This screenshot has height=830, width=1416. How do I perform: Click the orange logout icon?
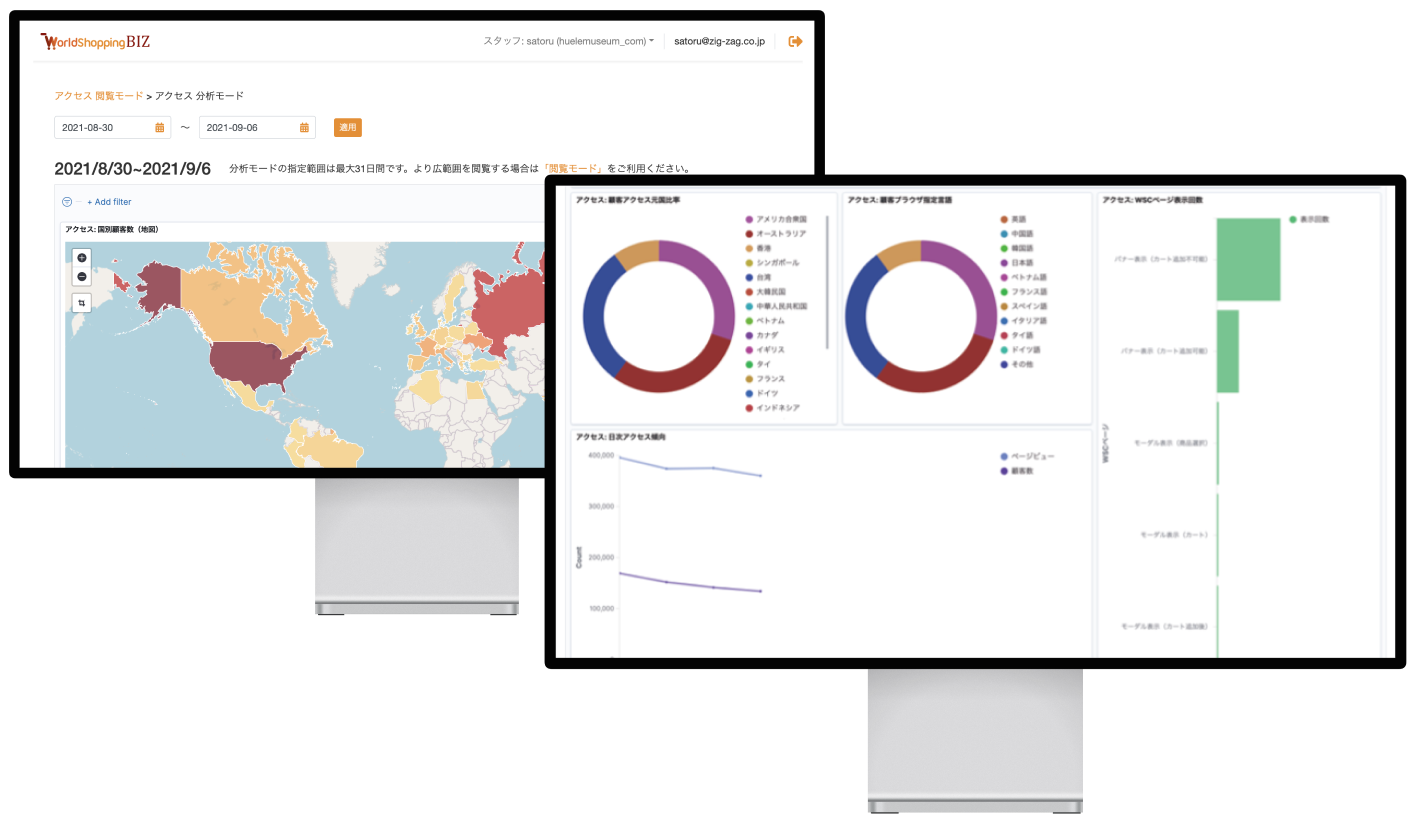tap(795, 41)
